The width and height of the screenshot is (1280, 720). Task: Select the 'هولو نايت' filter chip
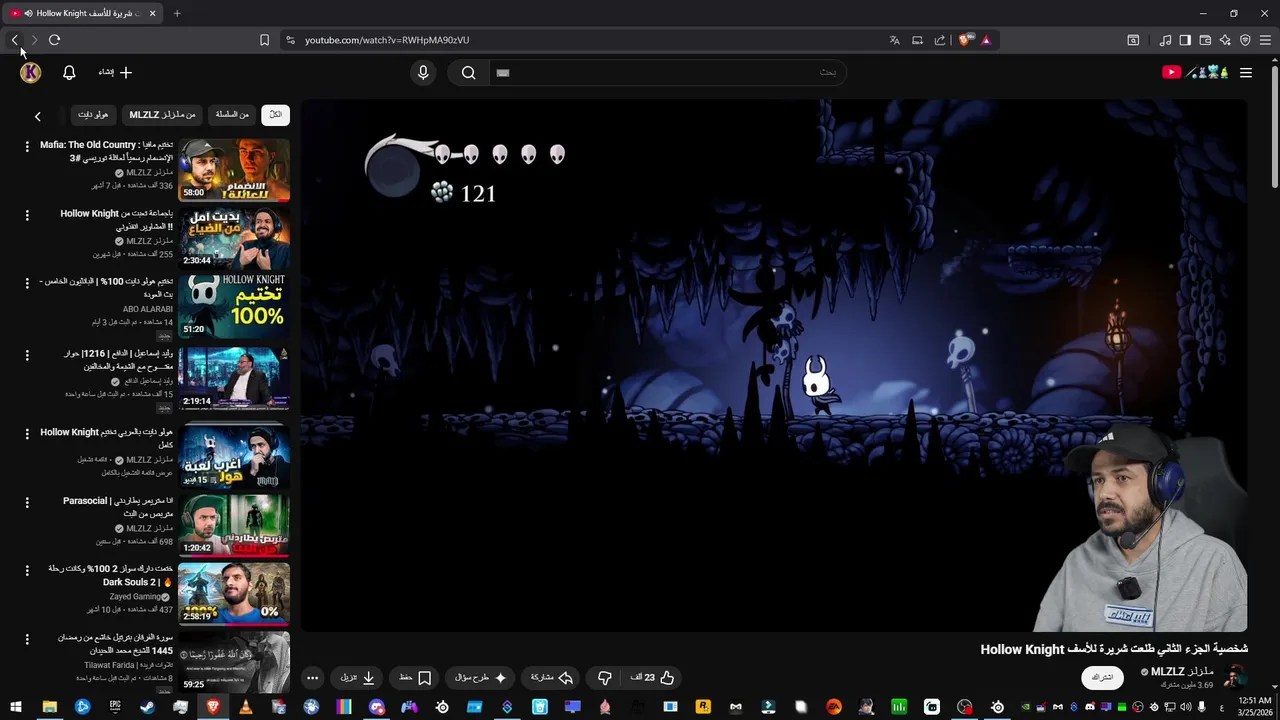coord(92,115)
